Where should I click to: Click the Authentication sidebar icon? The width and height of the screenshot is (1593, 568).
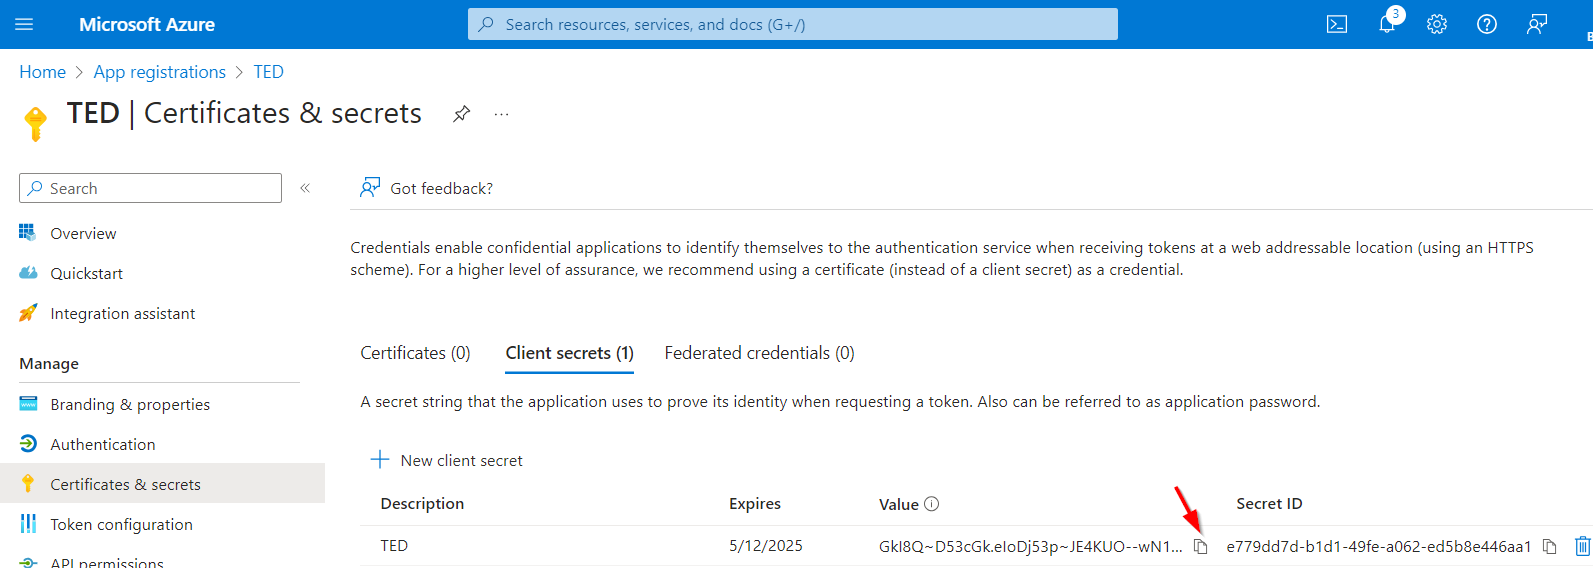coord(28,444)
